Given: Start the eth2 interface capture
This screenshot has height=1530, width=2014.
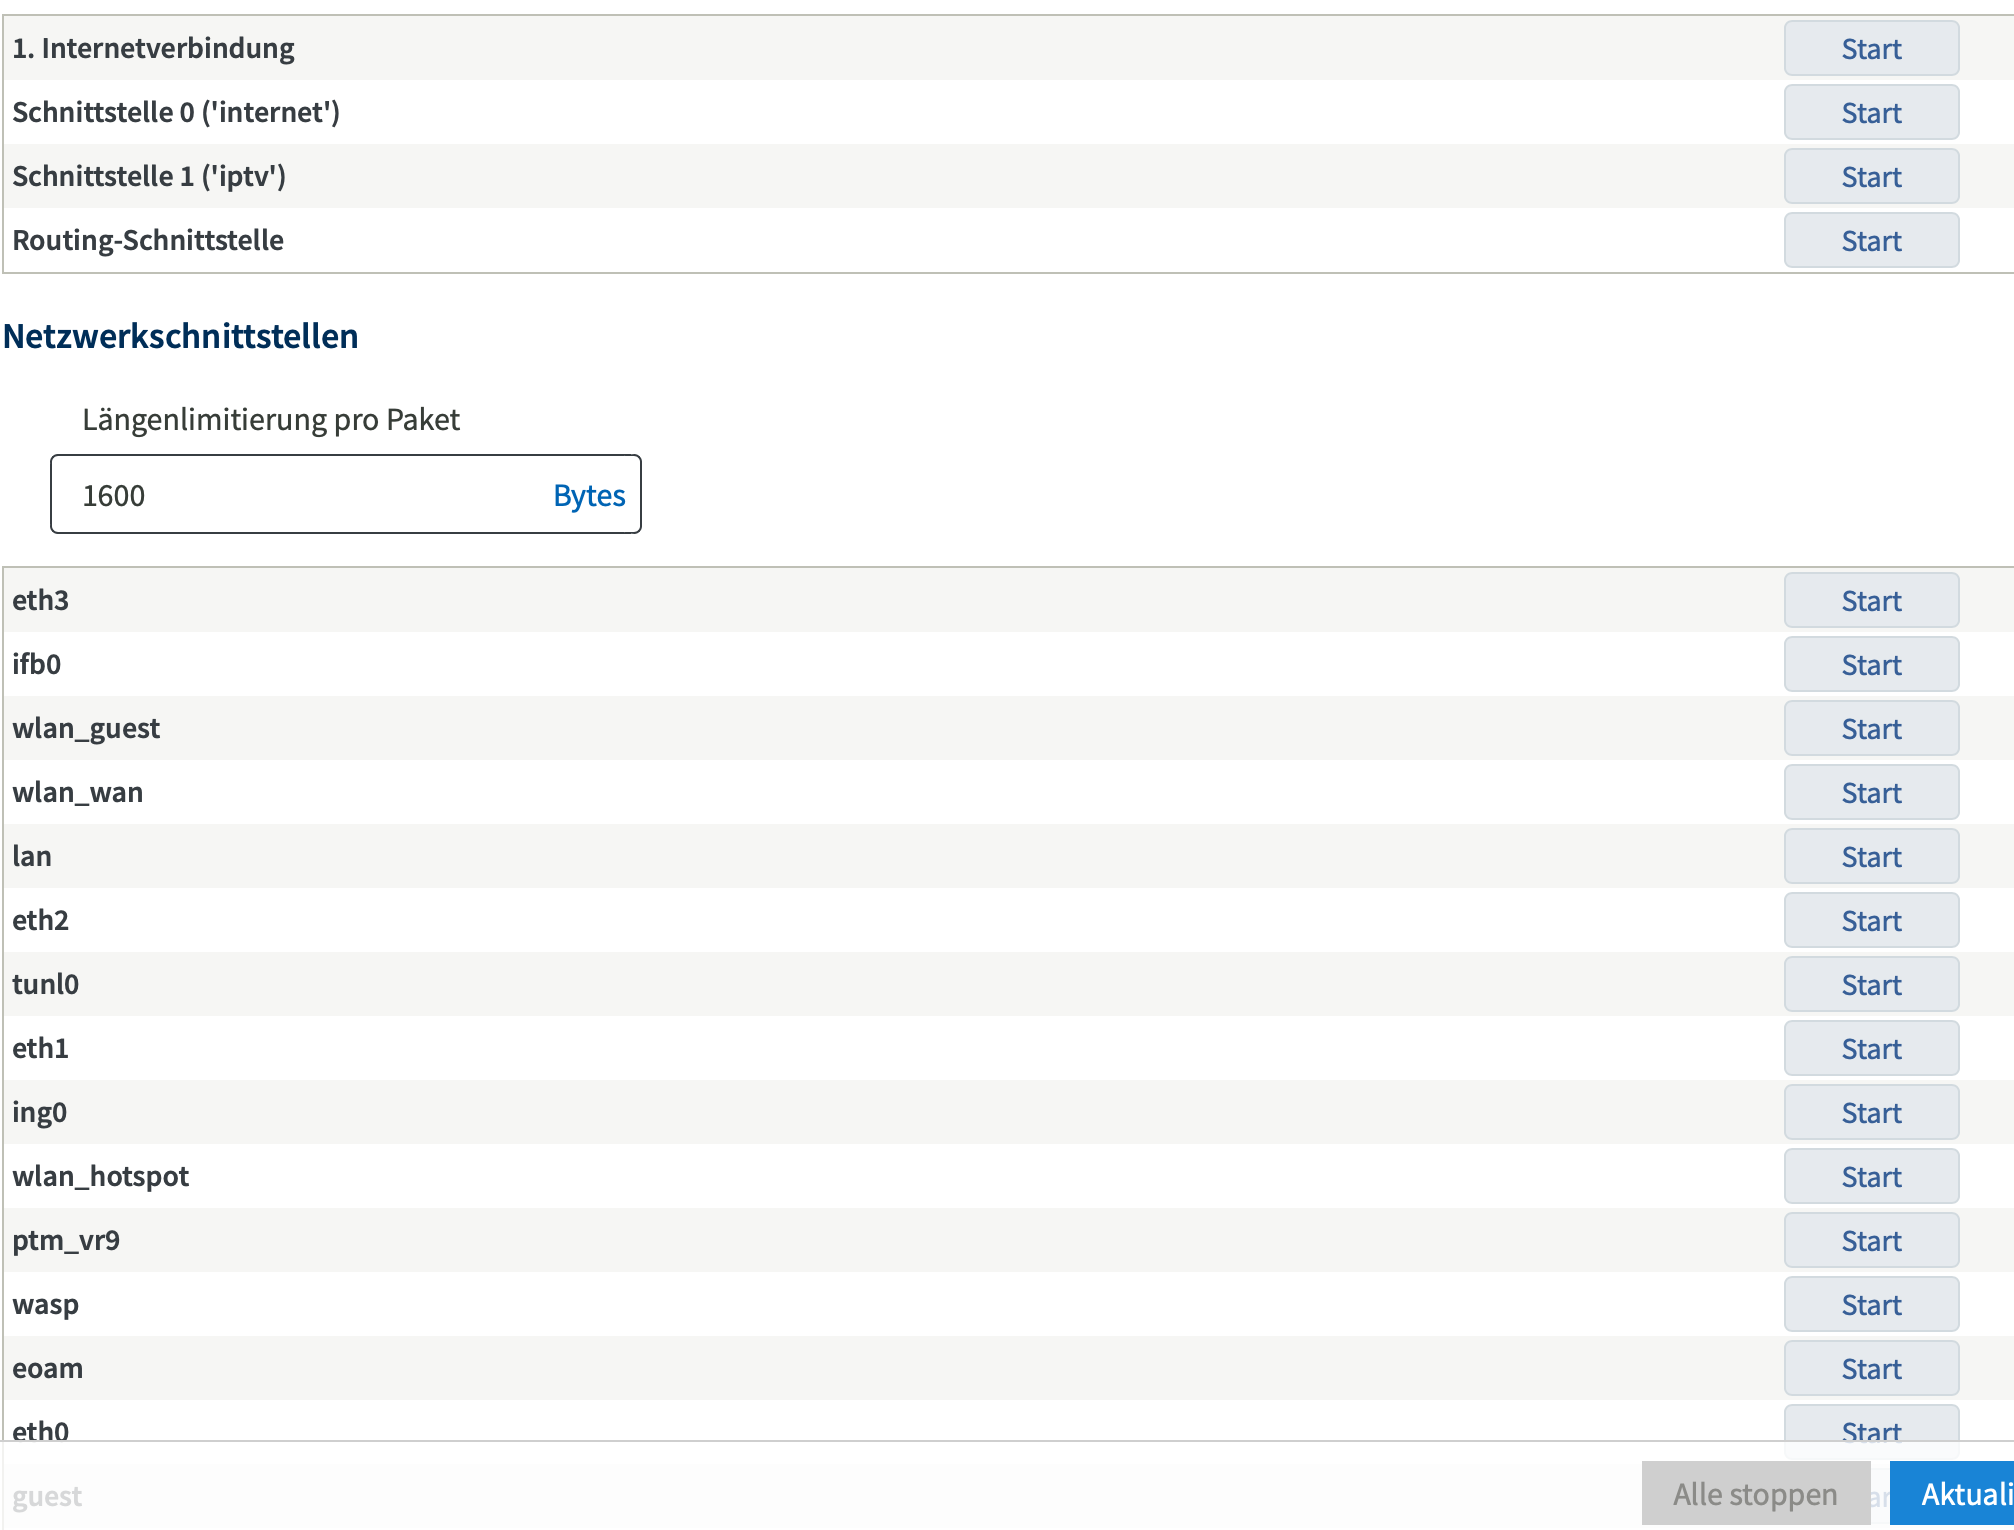Looking at the screenshot, I should (1869, 919).
